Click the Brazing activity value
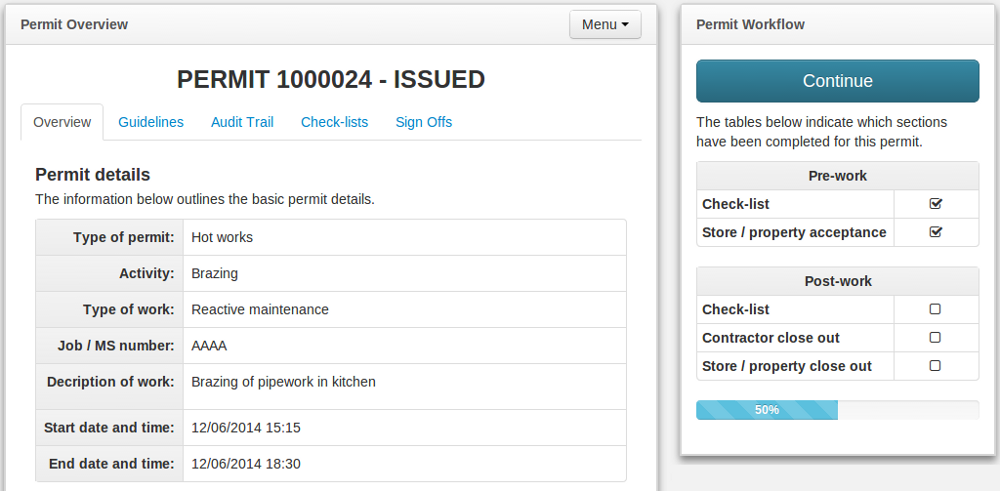Viewport: 1000px width, 491px height. point(214,274)
